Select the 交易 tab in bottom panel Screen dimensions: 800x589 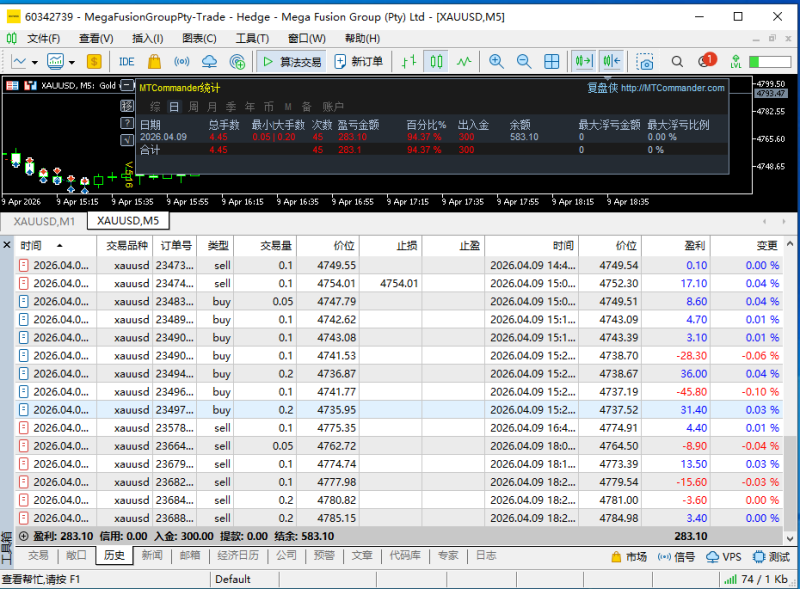click(38, 556)
